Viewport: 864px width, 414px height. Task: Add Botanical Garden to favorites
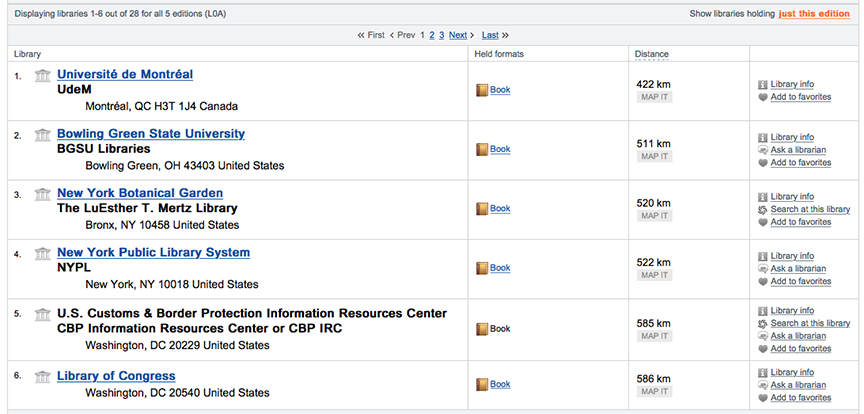point(801,222)
